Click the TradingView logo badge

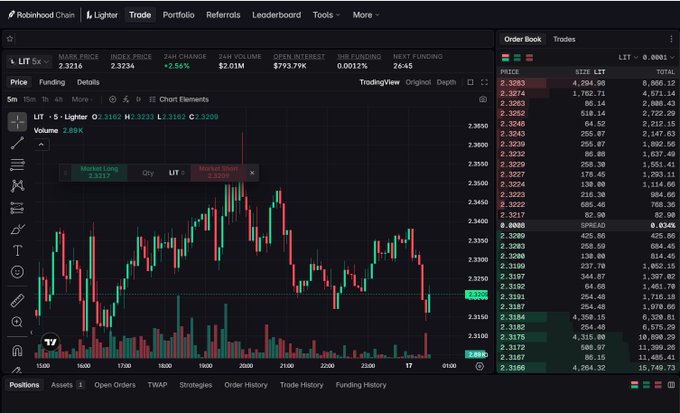[x=50, y=342]
